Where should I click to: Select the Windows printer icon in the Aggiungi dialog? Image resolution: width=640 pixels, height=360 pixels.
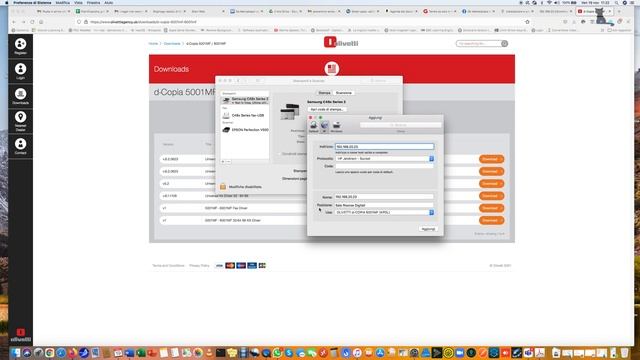click(x=336, y=127)
